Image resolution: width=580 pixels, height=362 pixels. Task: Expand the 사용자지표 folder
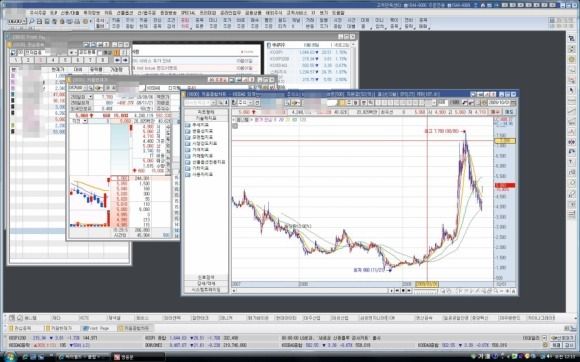(201, 175)
